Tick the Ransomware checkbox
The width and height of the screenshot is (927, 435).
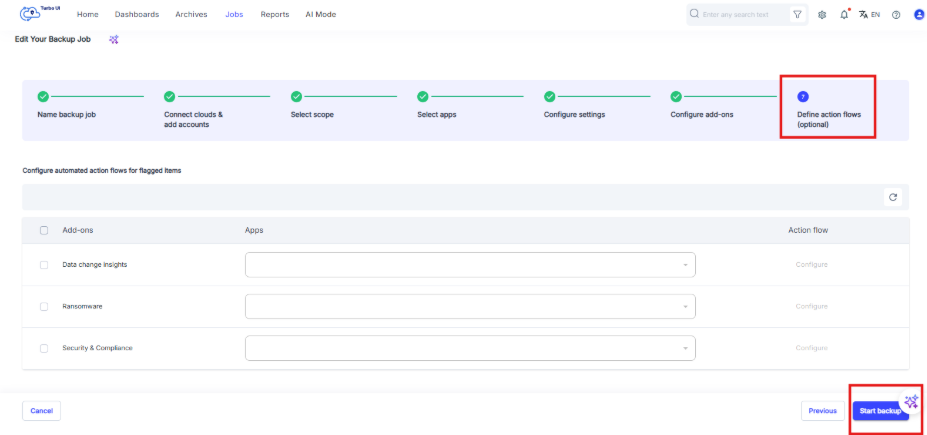44,307
